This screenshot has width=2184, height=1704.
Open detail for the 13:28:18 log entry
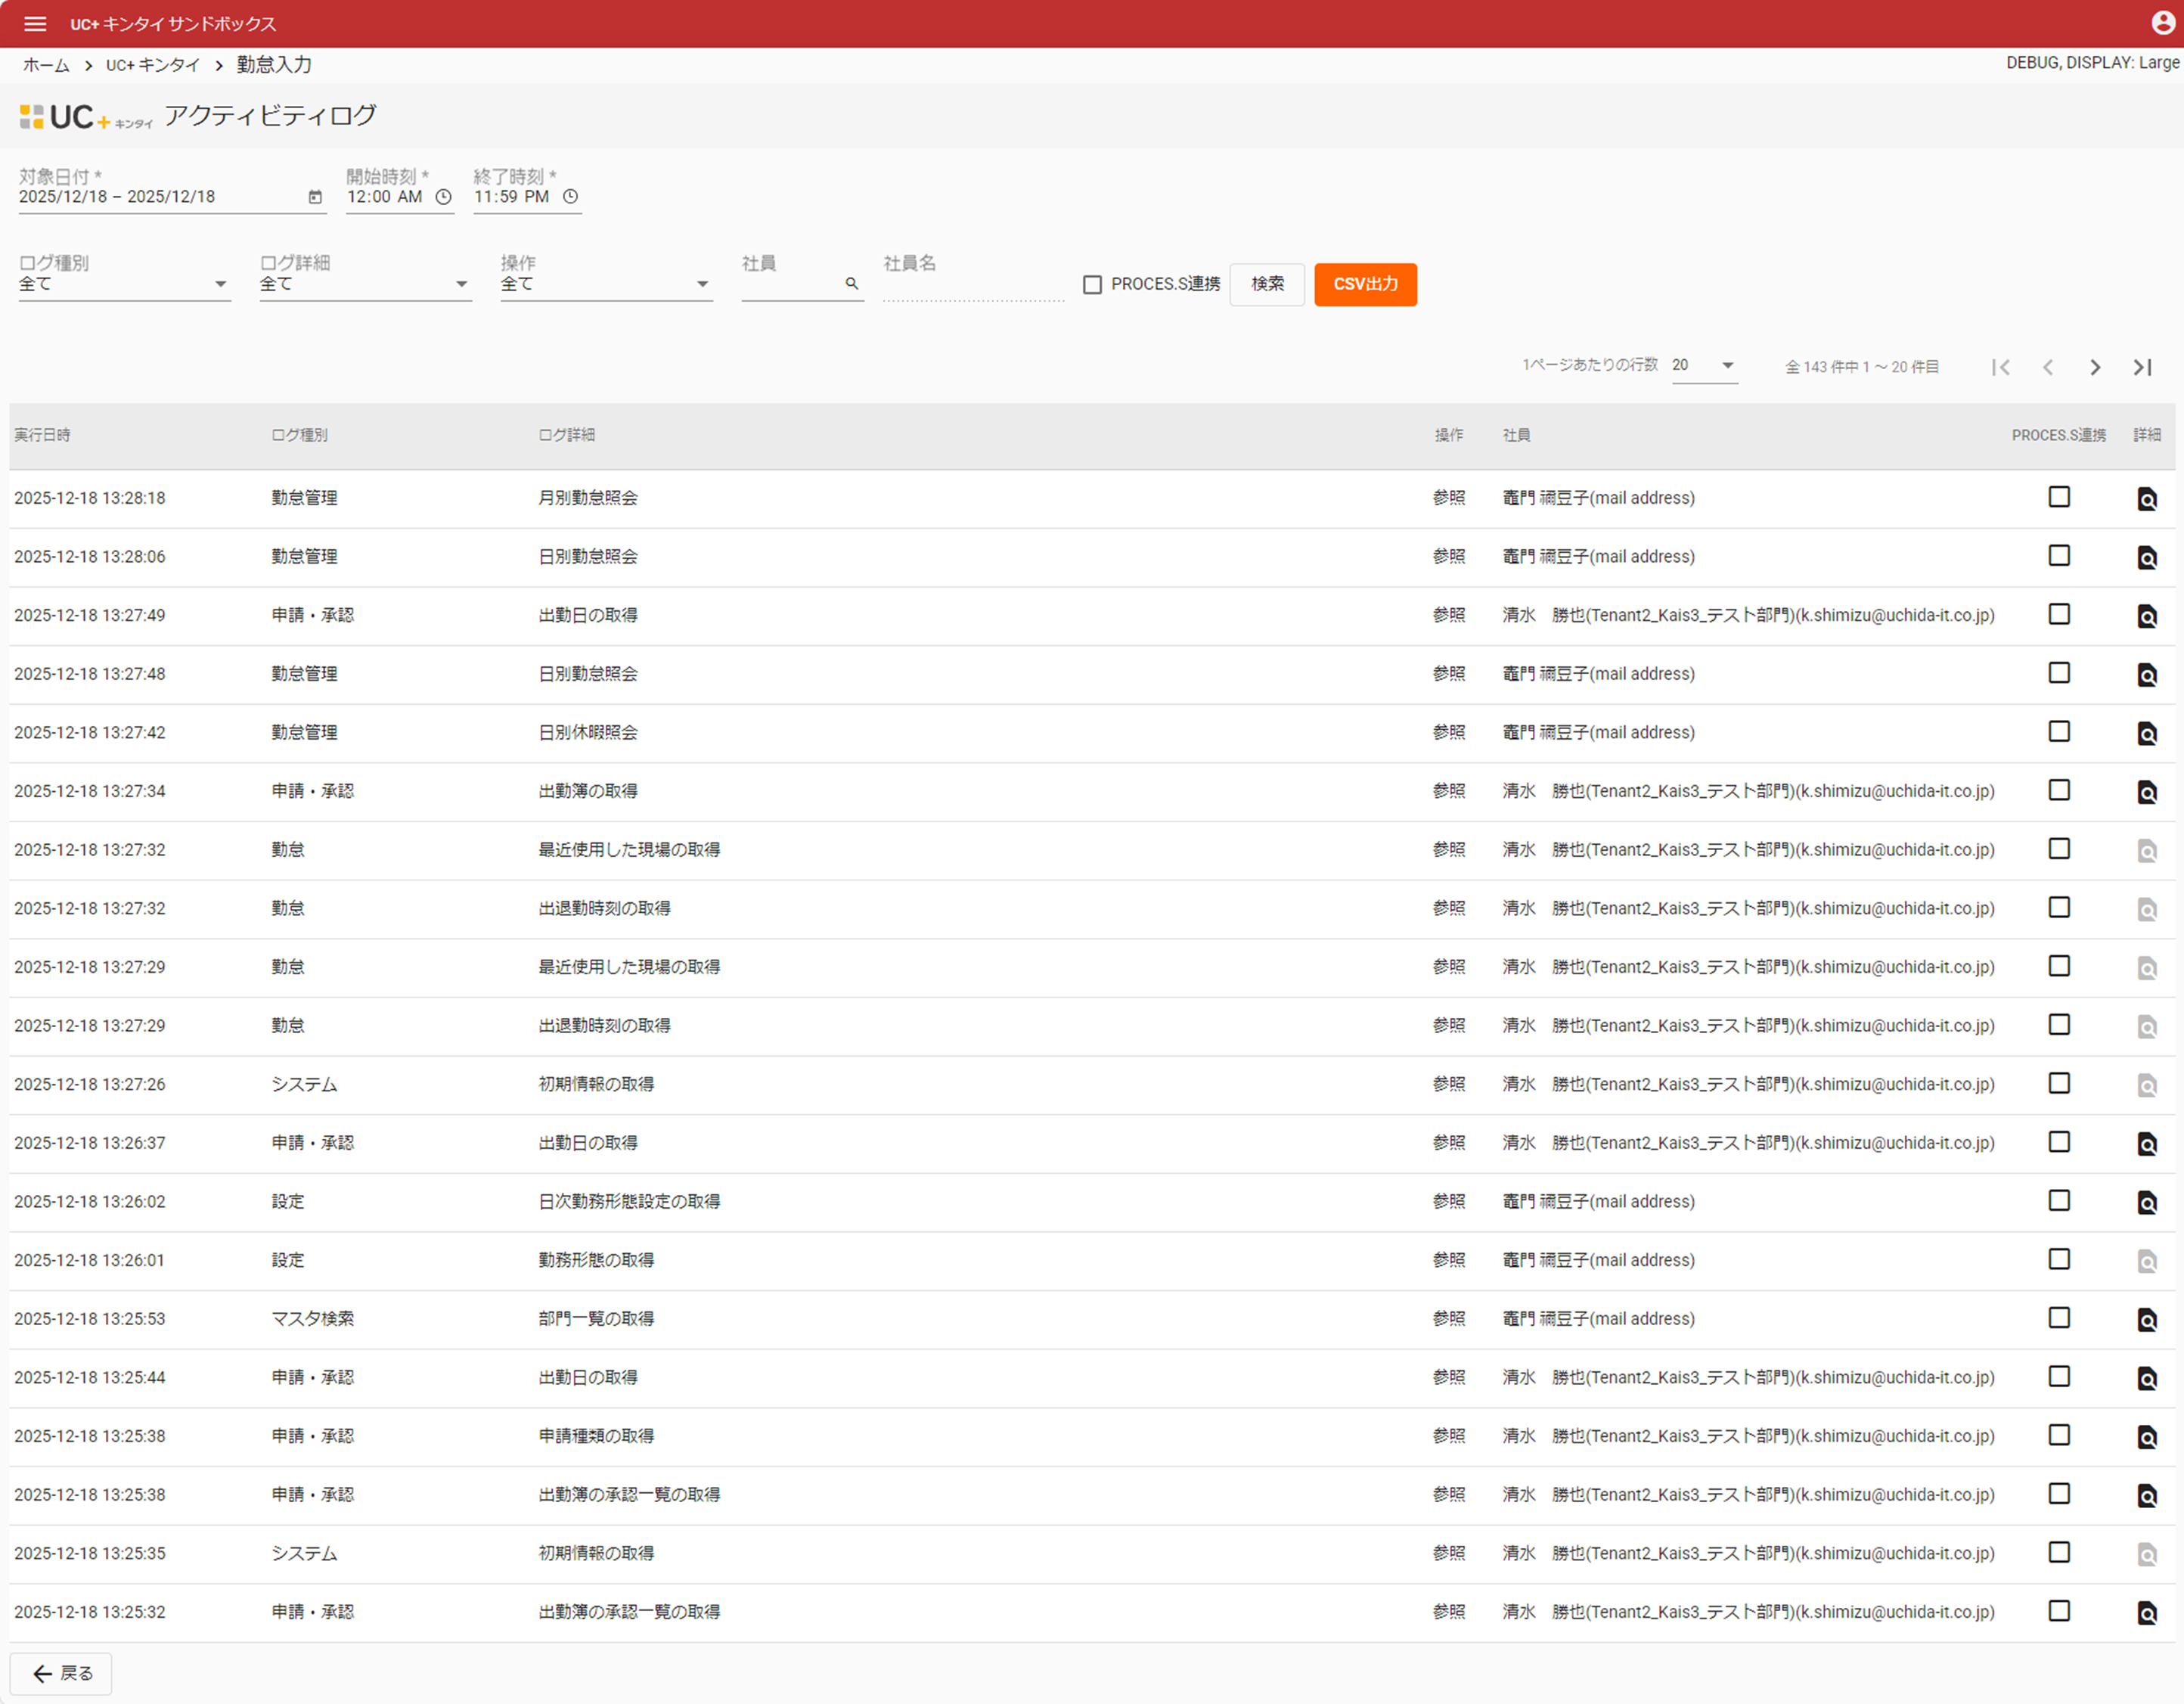2146,498
